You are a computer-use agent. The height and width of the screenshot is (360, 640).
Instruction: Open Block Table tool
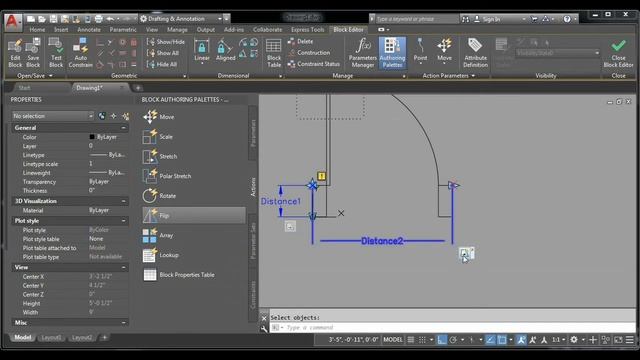(x=274, y=53)
